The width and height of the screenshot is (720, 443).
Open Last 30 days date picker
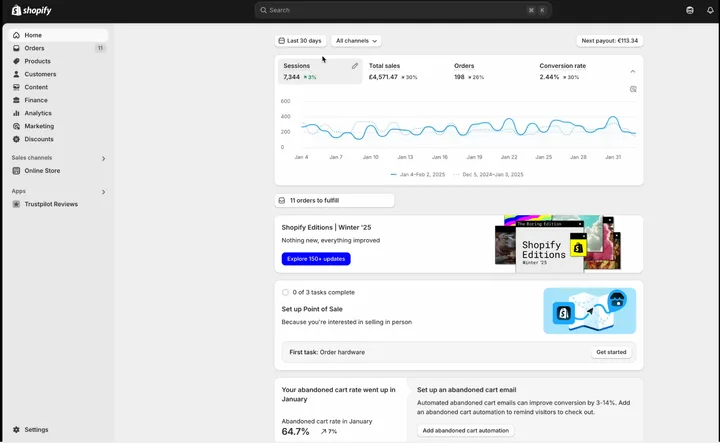click(x=301, y=41)
